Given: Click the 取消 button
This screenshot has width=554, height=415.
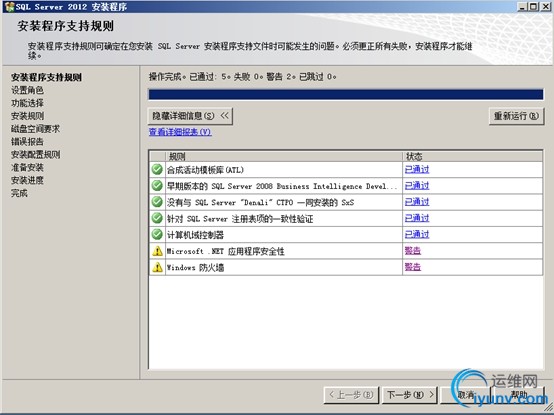Looking at the screenshot, I should point(466,395).
